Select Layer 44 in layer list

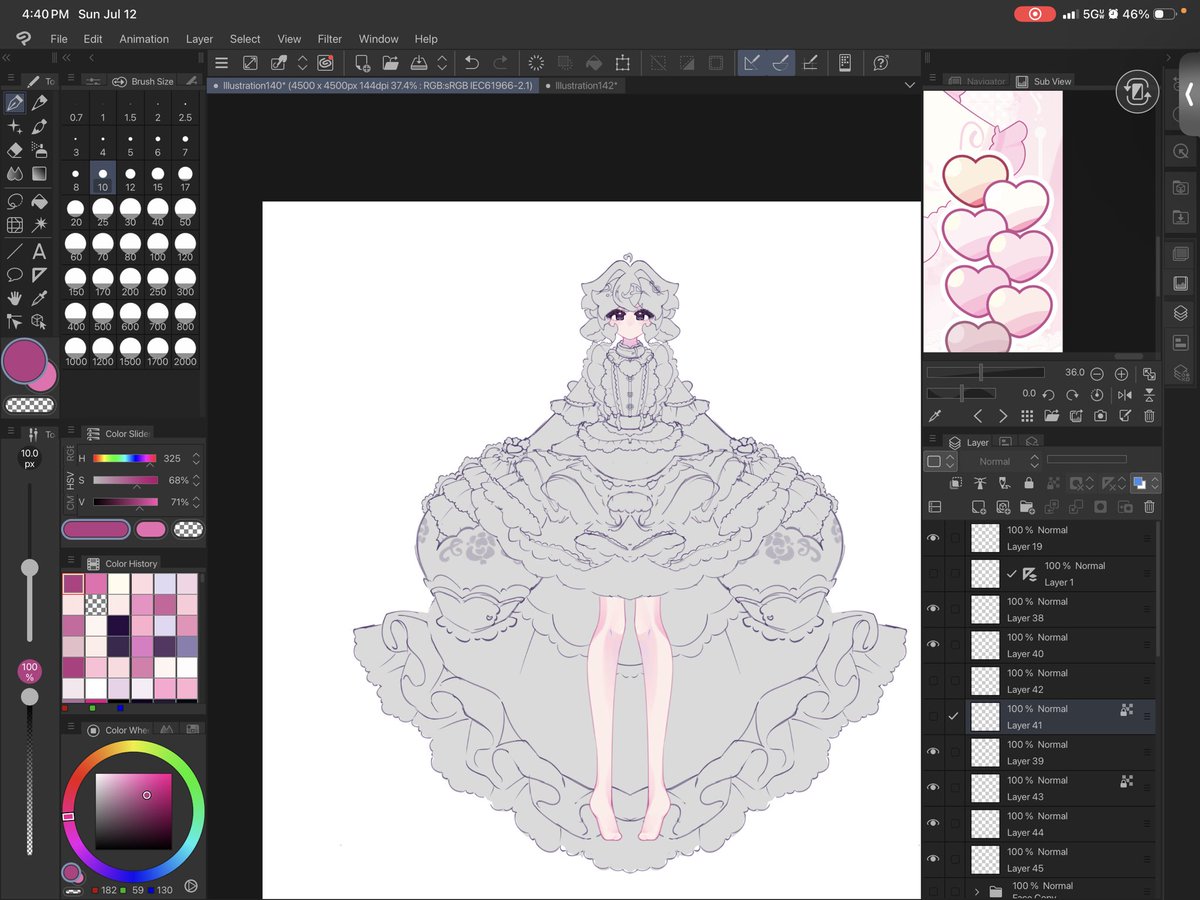pos(1061,824)
